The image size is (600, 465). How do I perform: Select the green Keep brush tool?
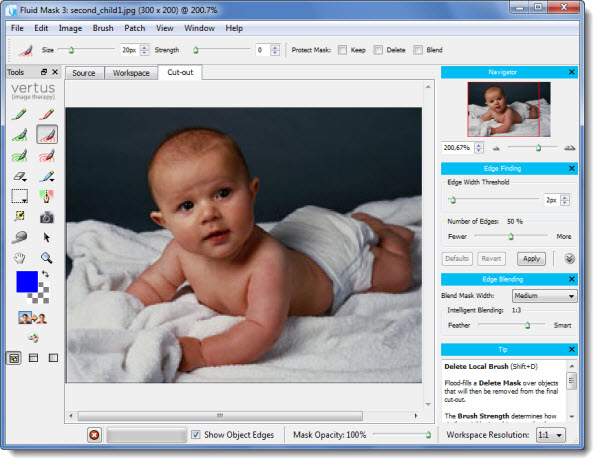tap(19, 115)
